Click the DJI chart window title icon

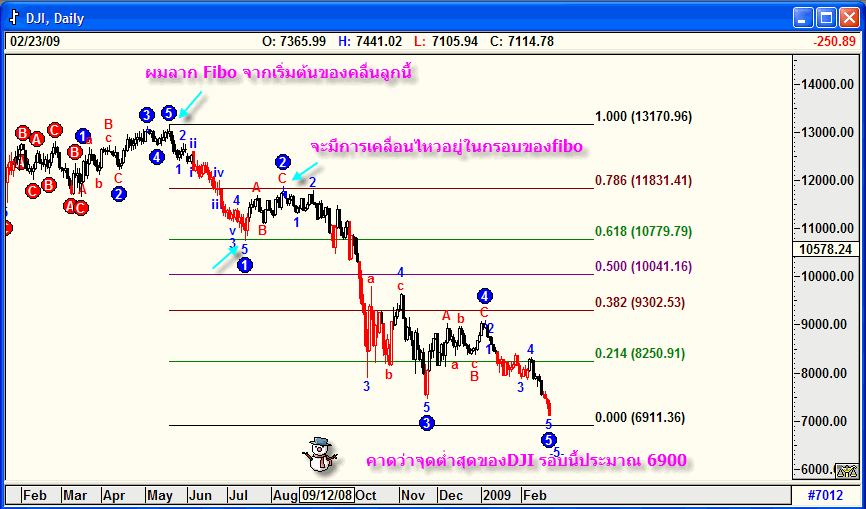click(x=14, y=18)
